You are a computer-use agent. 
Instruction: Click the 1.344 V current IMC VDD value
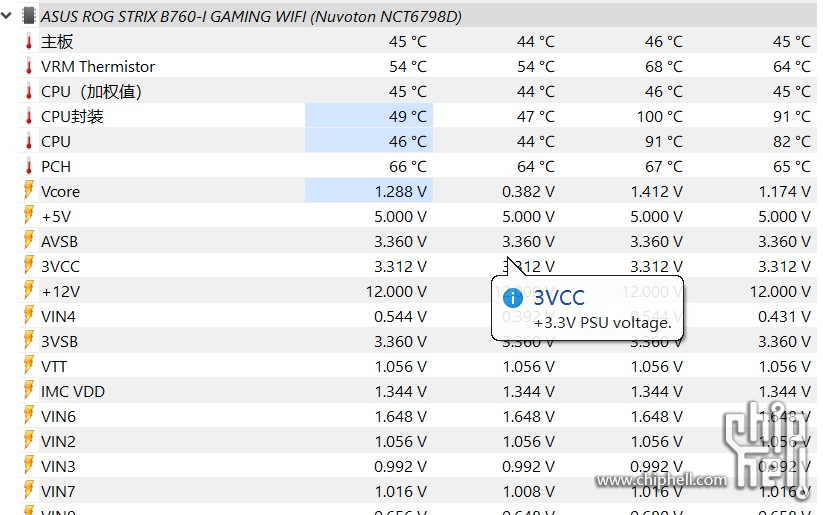(x=400, y=392)
